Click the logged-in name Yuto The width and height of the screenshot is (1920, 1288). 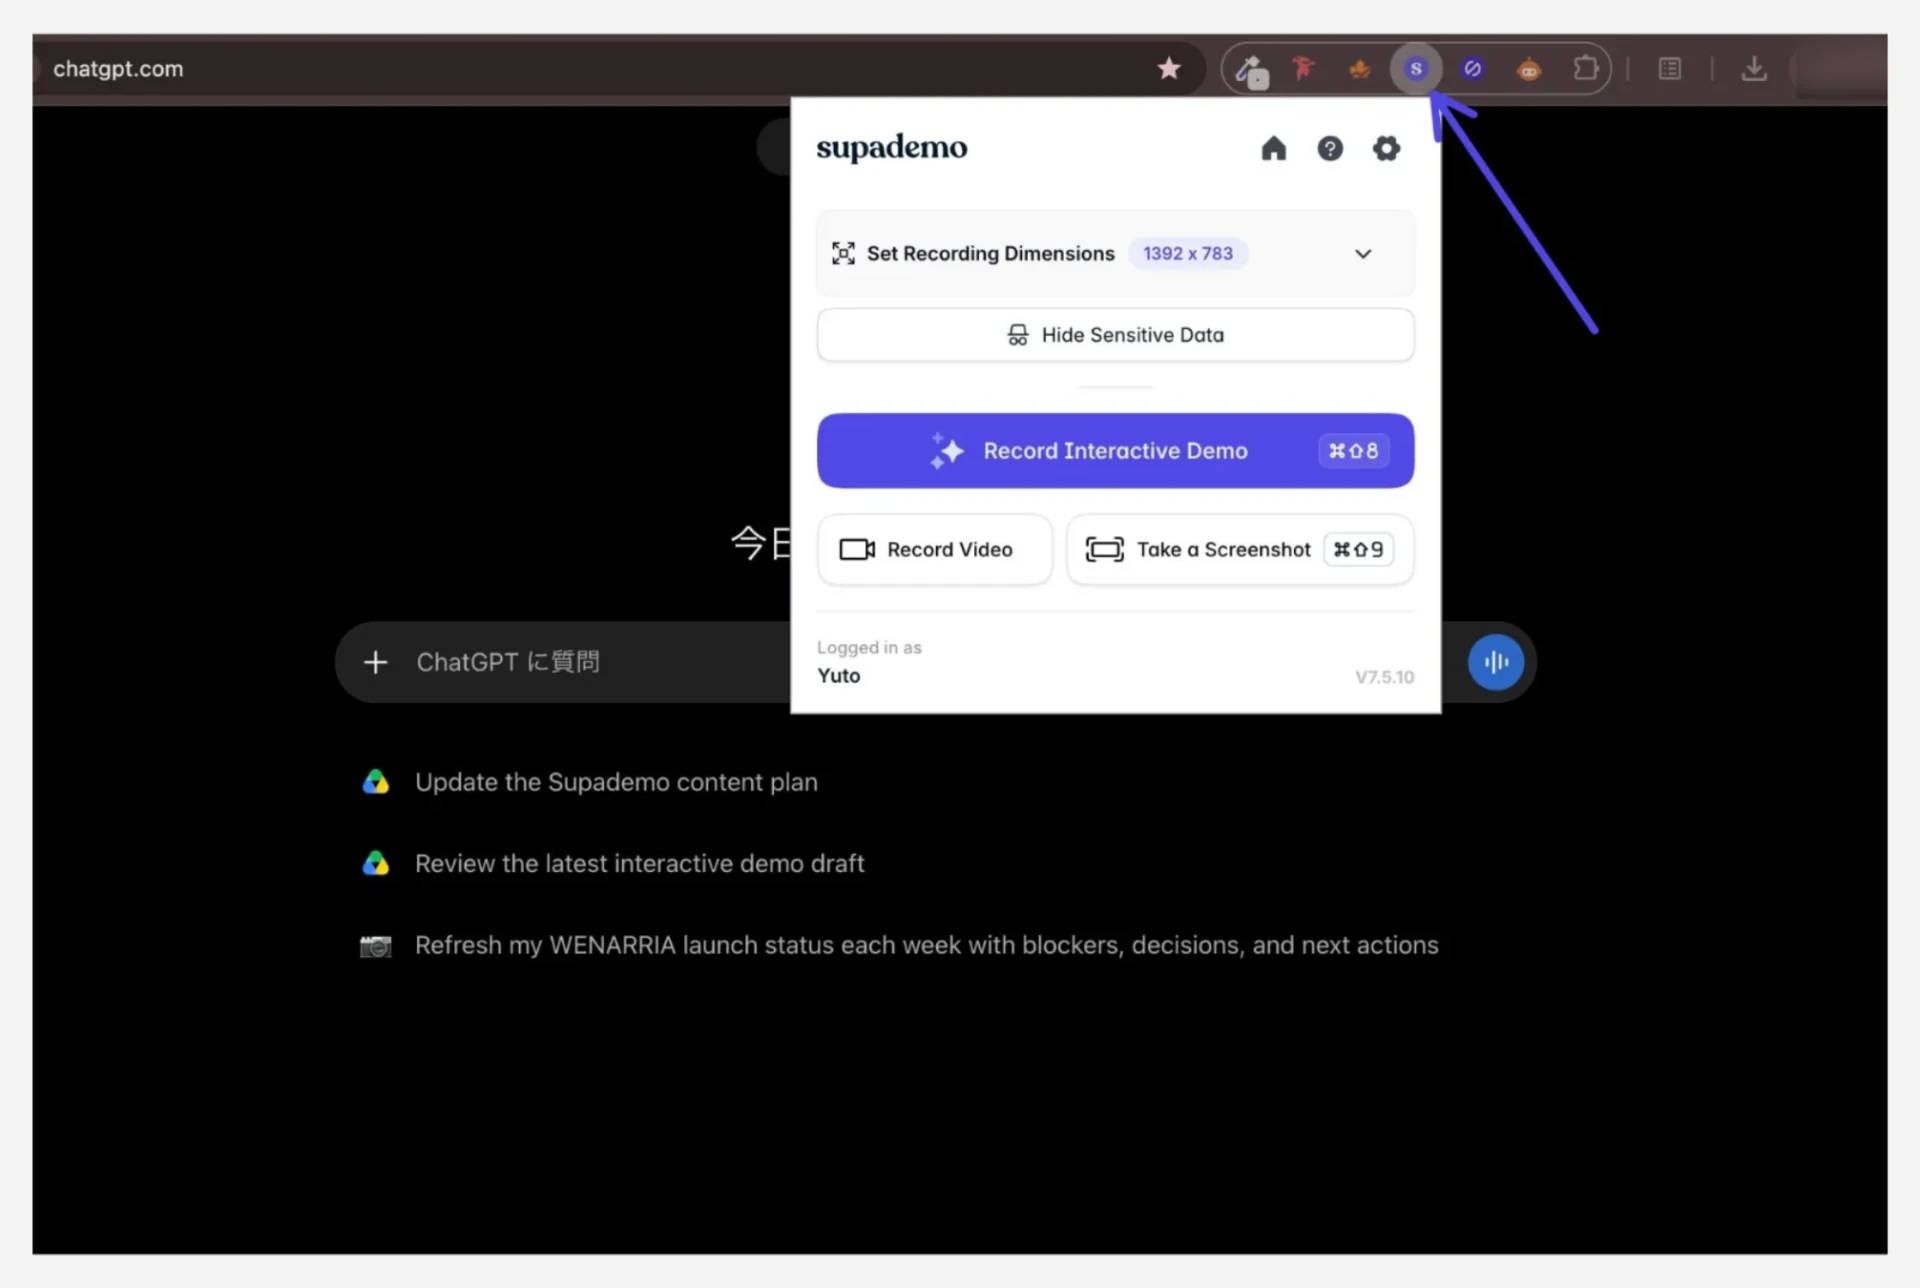pyautogui.click(x=839, y=676)
